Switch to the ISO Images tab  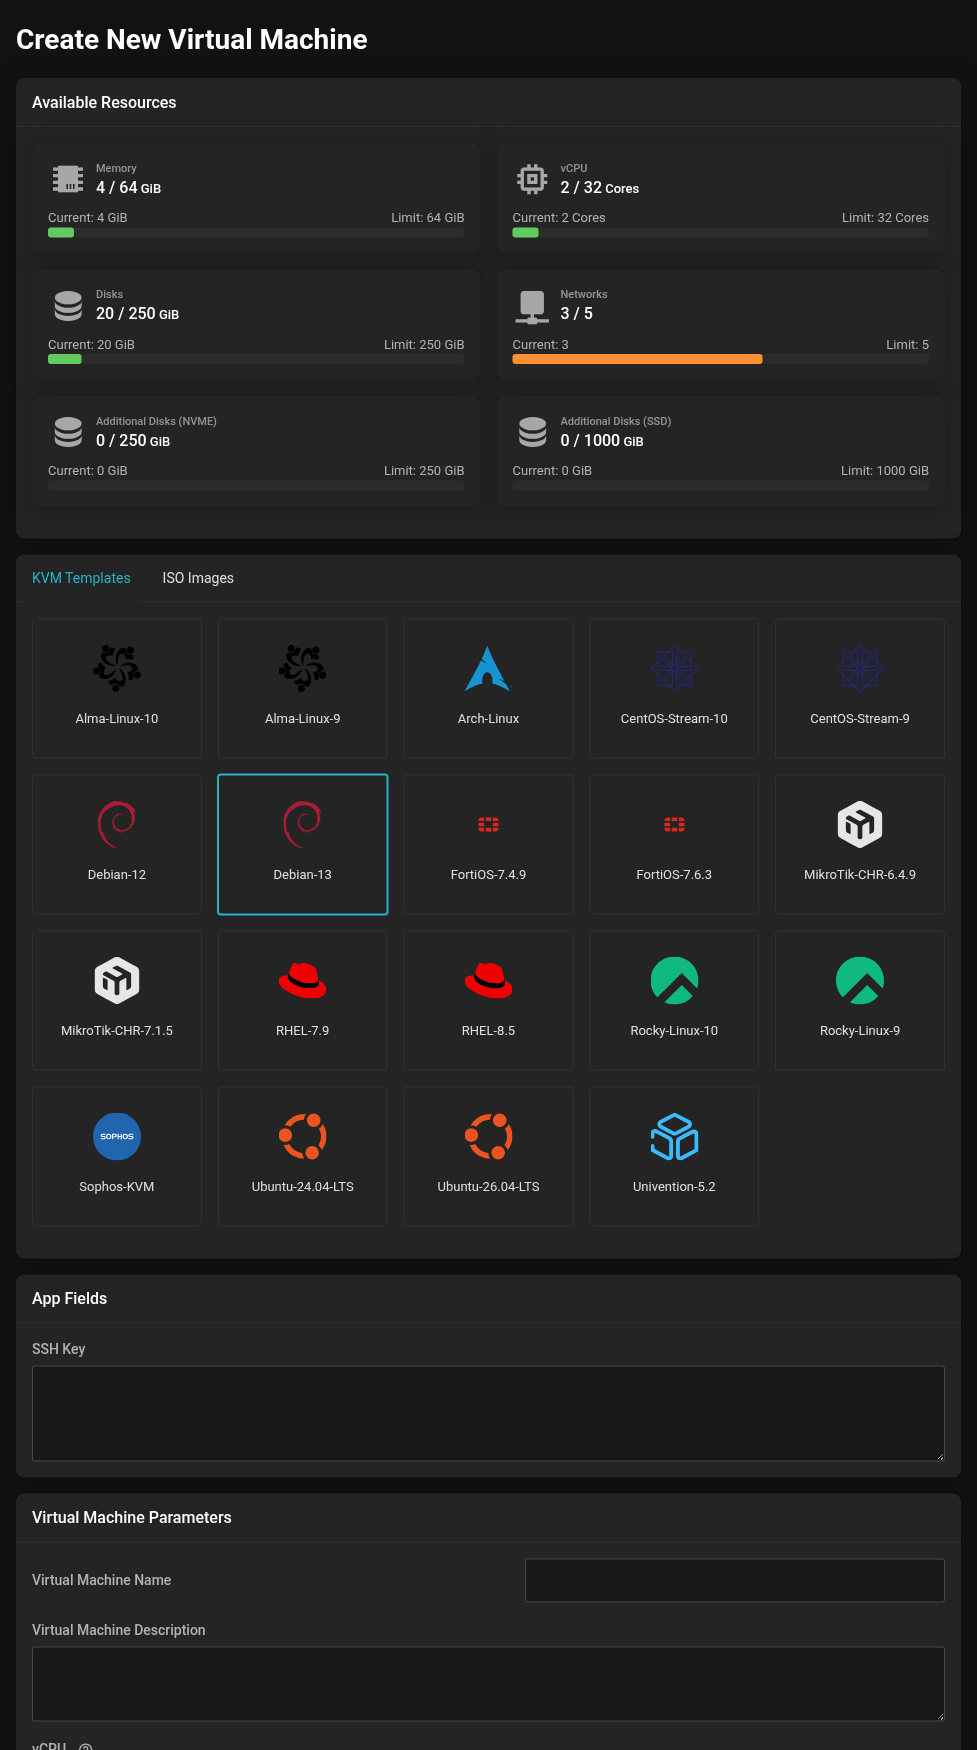click(198, 578)
